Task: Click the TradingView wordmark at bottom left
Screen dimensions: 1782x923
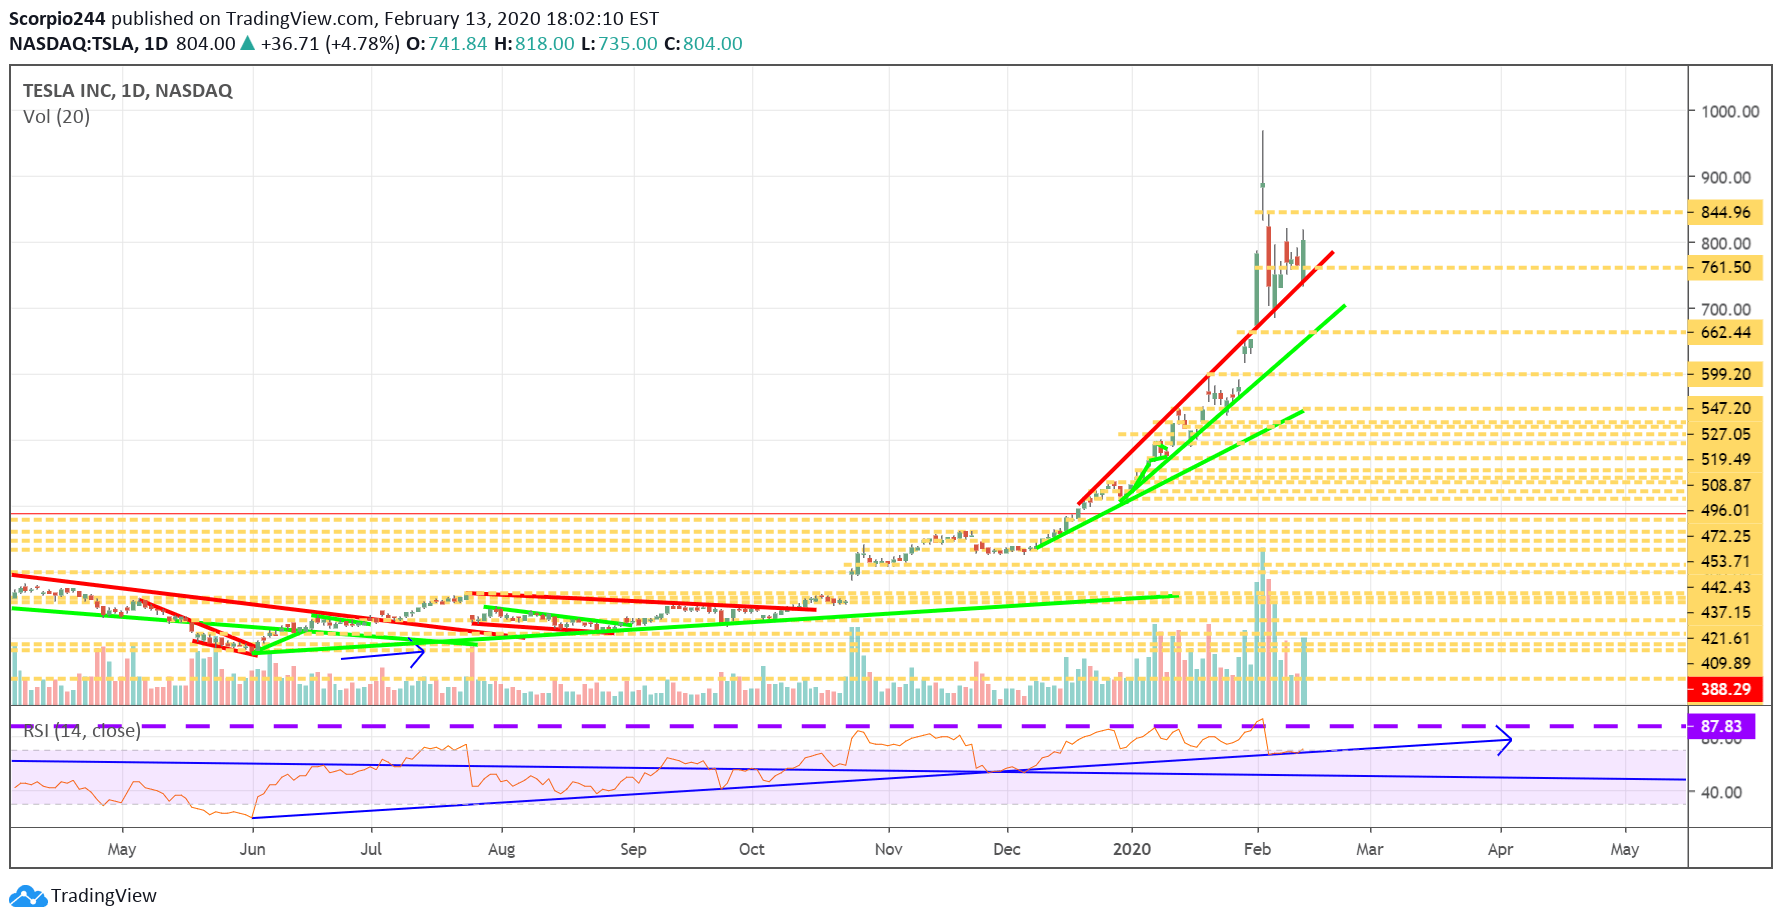Action: click(104, 896)
